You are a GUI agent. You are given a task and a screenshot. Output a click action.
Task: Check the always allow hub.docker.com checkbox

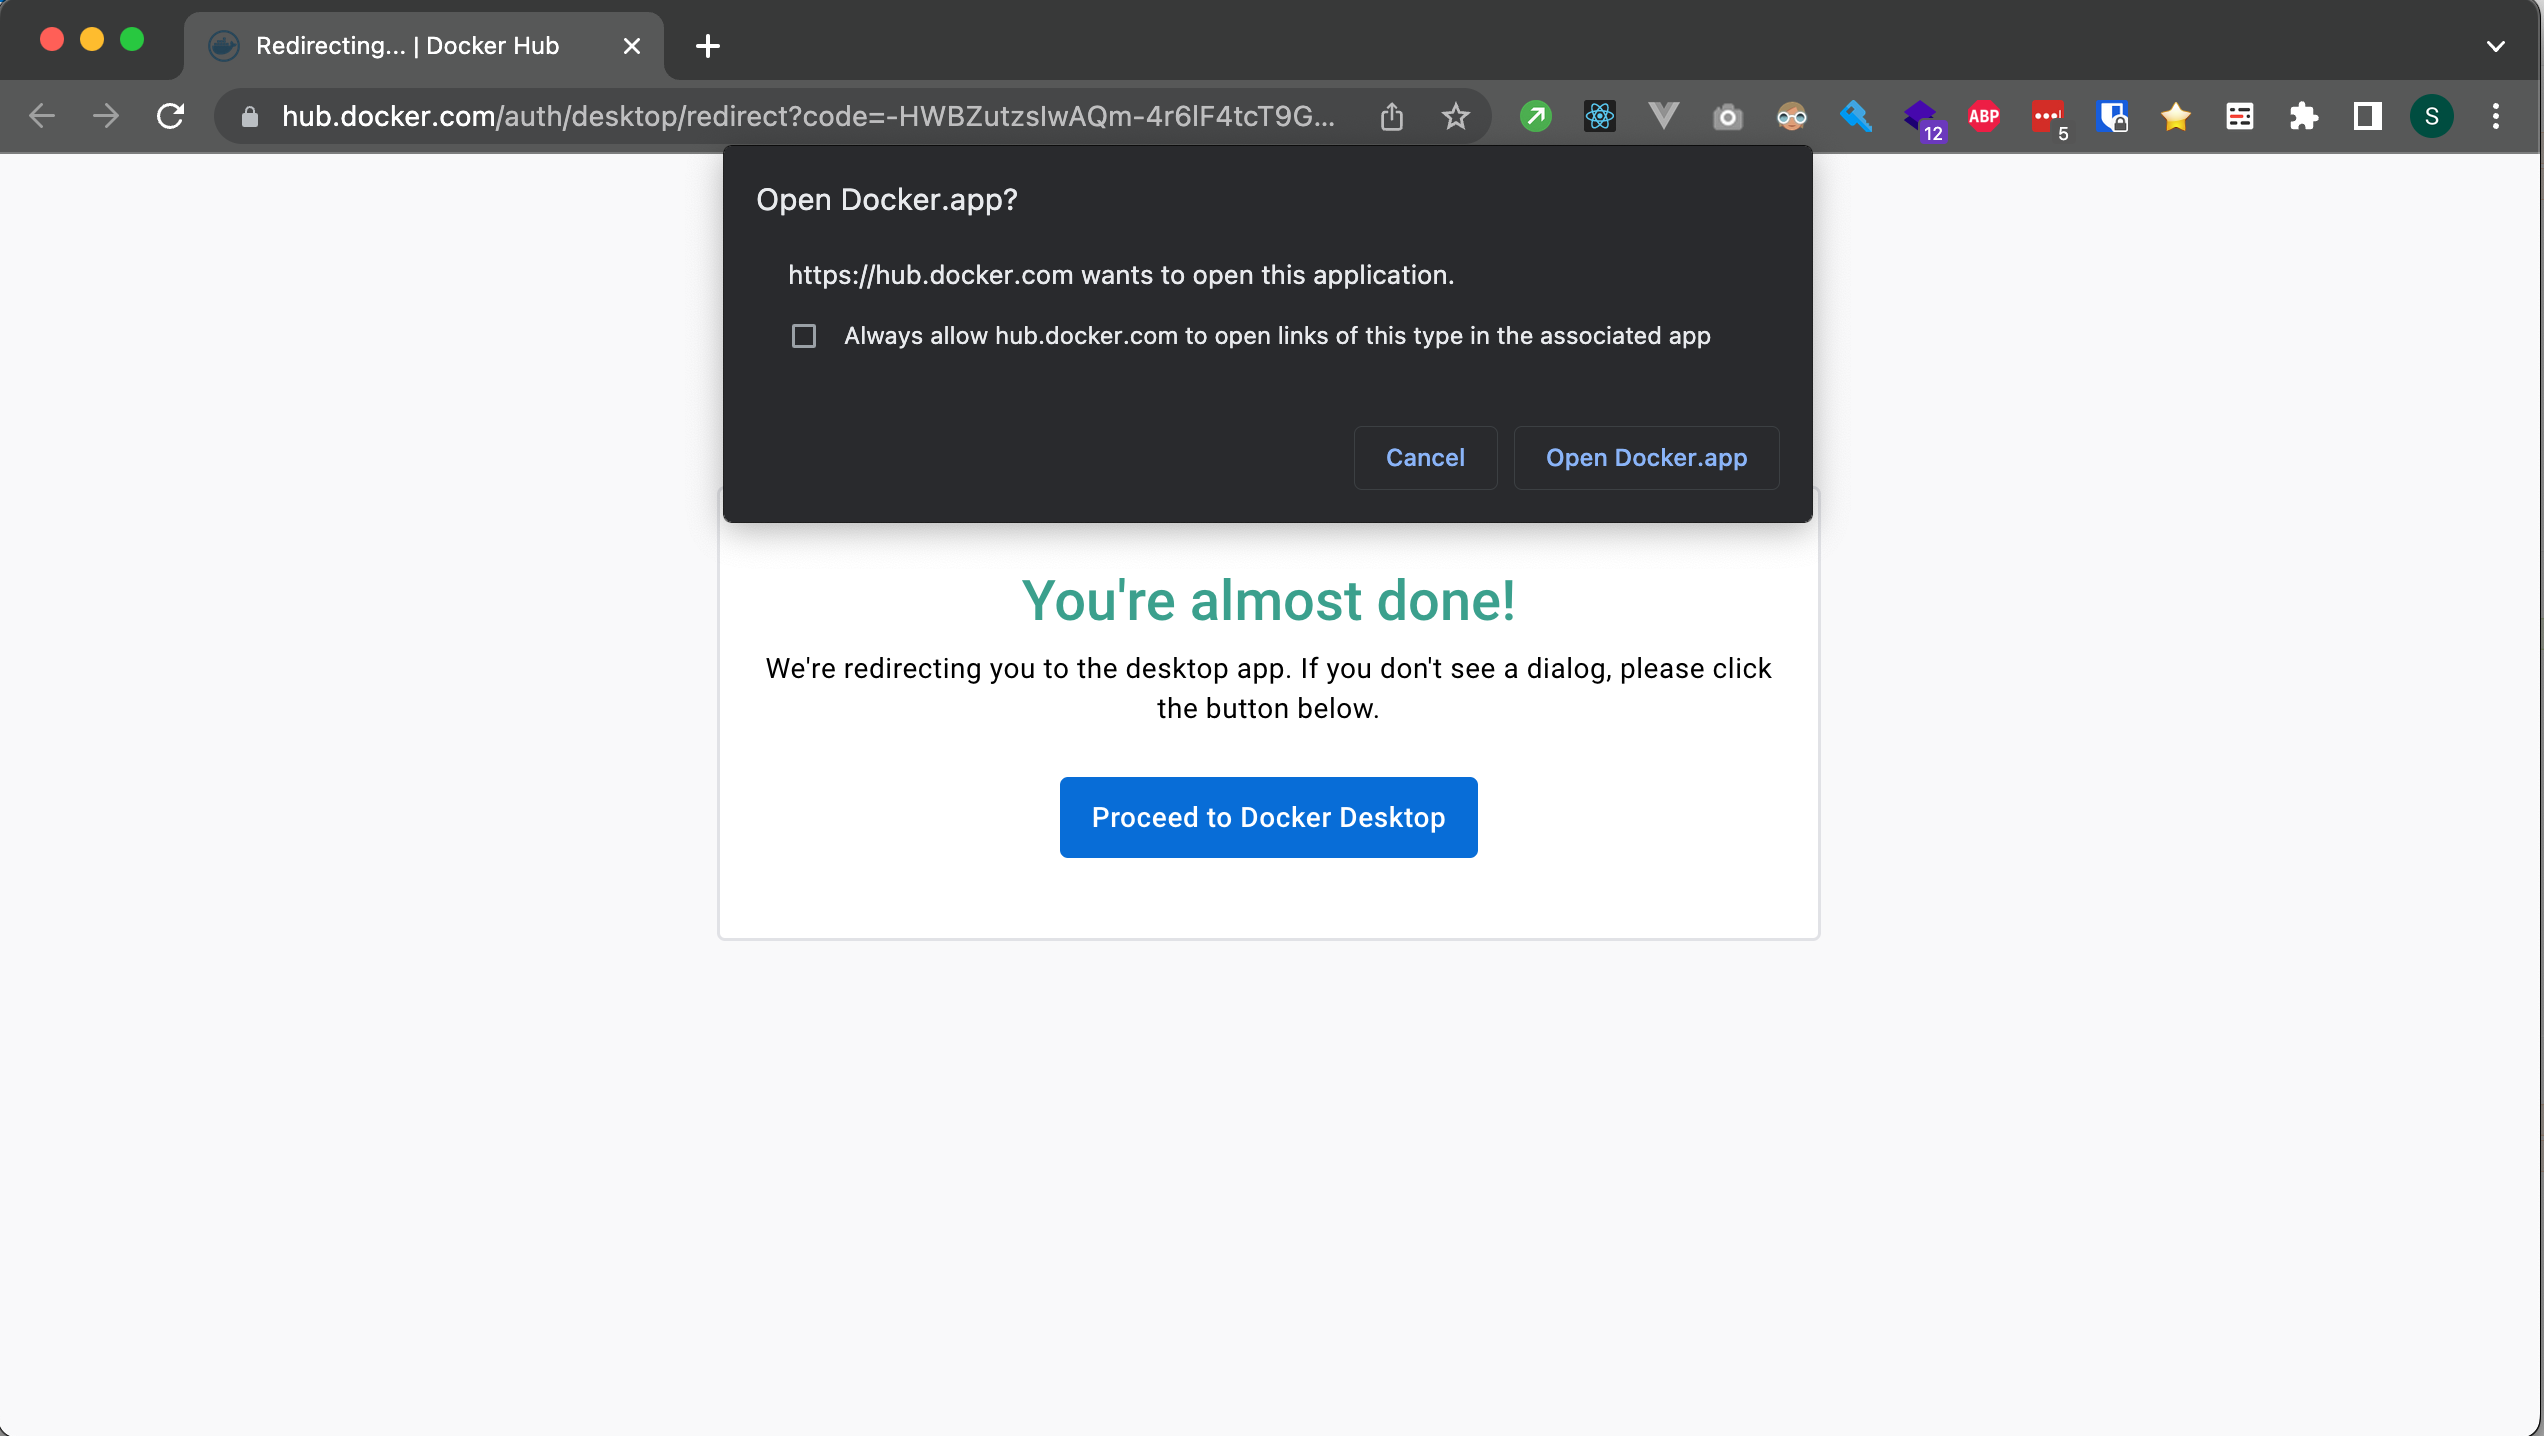803,336
